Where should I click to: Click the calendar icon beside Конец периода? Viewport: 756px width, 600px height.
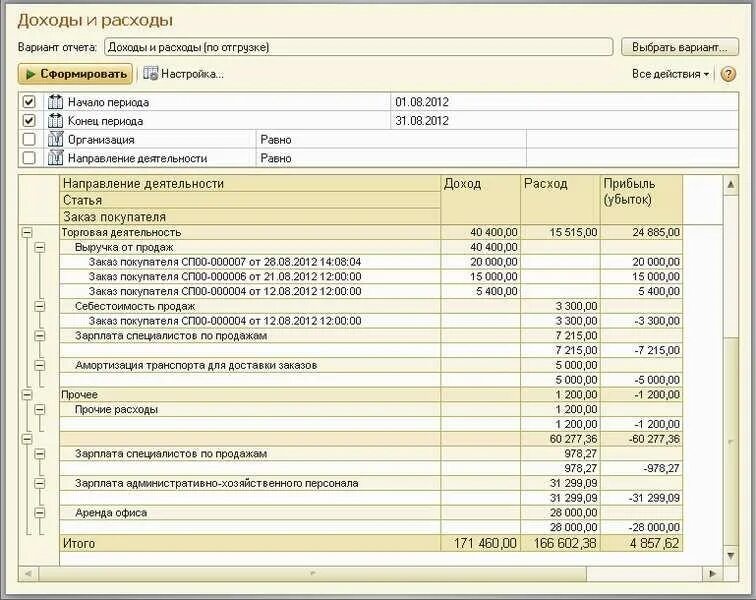(55, 121)
